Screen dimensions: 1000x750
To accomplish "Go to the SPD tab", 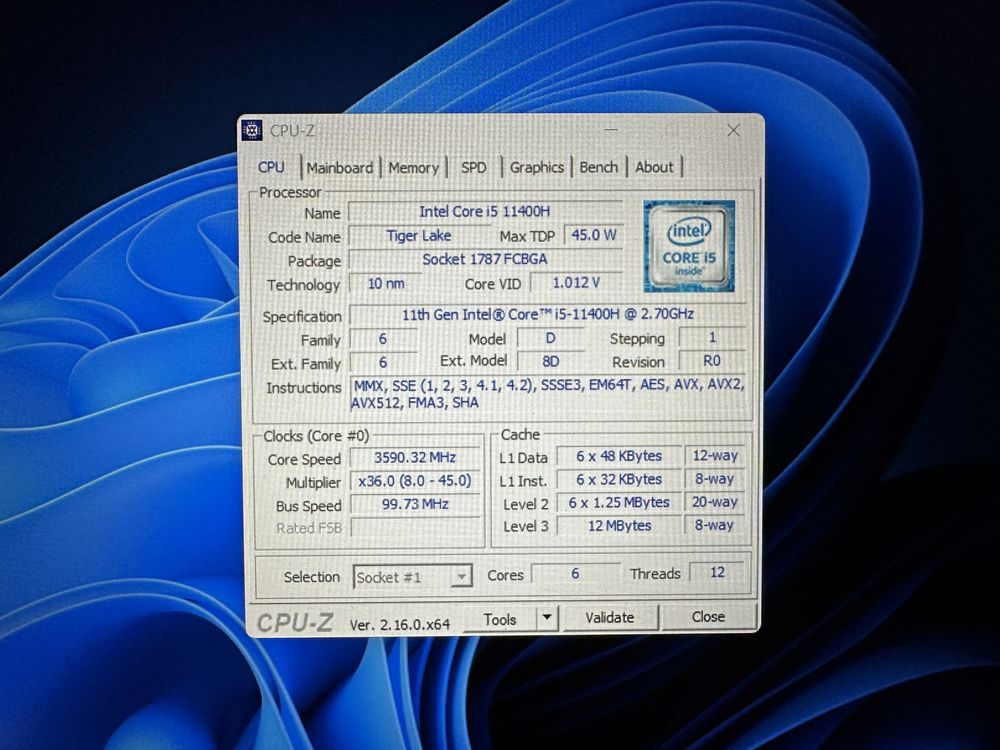I will [473, 168].
